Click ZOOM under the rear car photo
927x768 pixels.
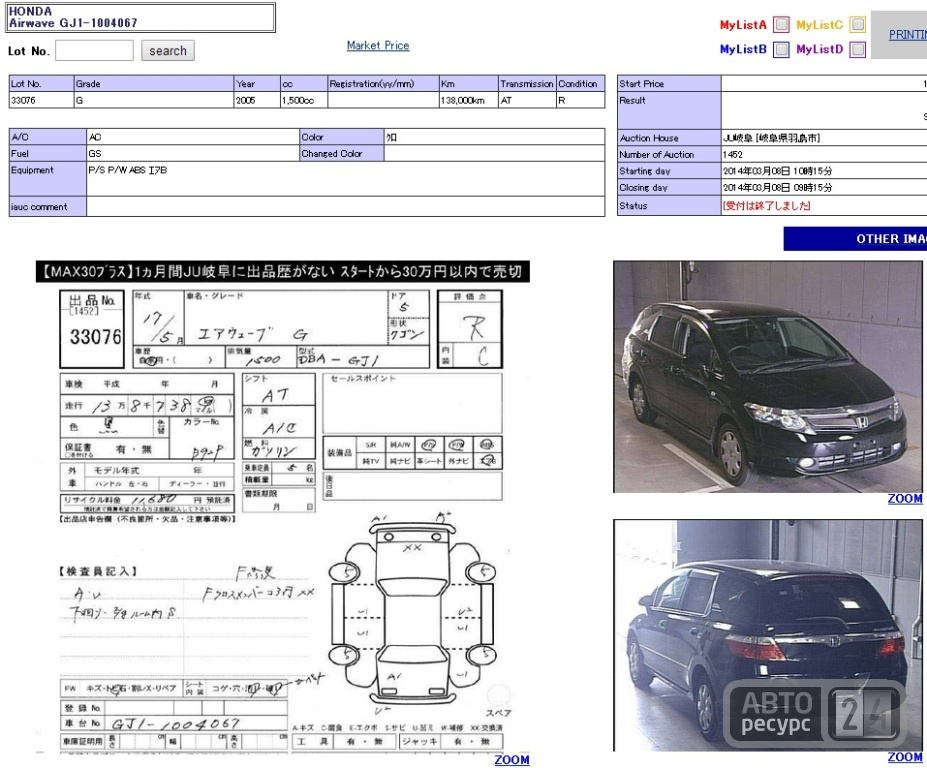(905, 757)
